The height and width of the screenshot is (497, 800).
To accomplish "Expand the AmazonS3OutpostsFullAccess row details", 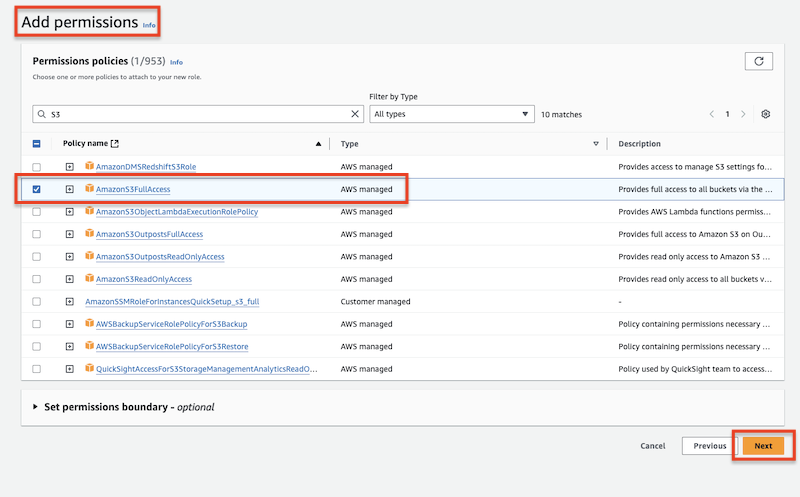I will (x=70, y=234).
